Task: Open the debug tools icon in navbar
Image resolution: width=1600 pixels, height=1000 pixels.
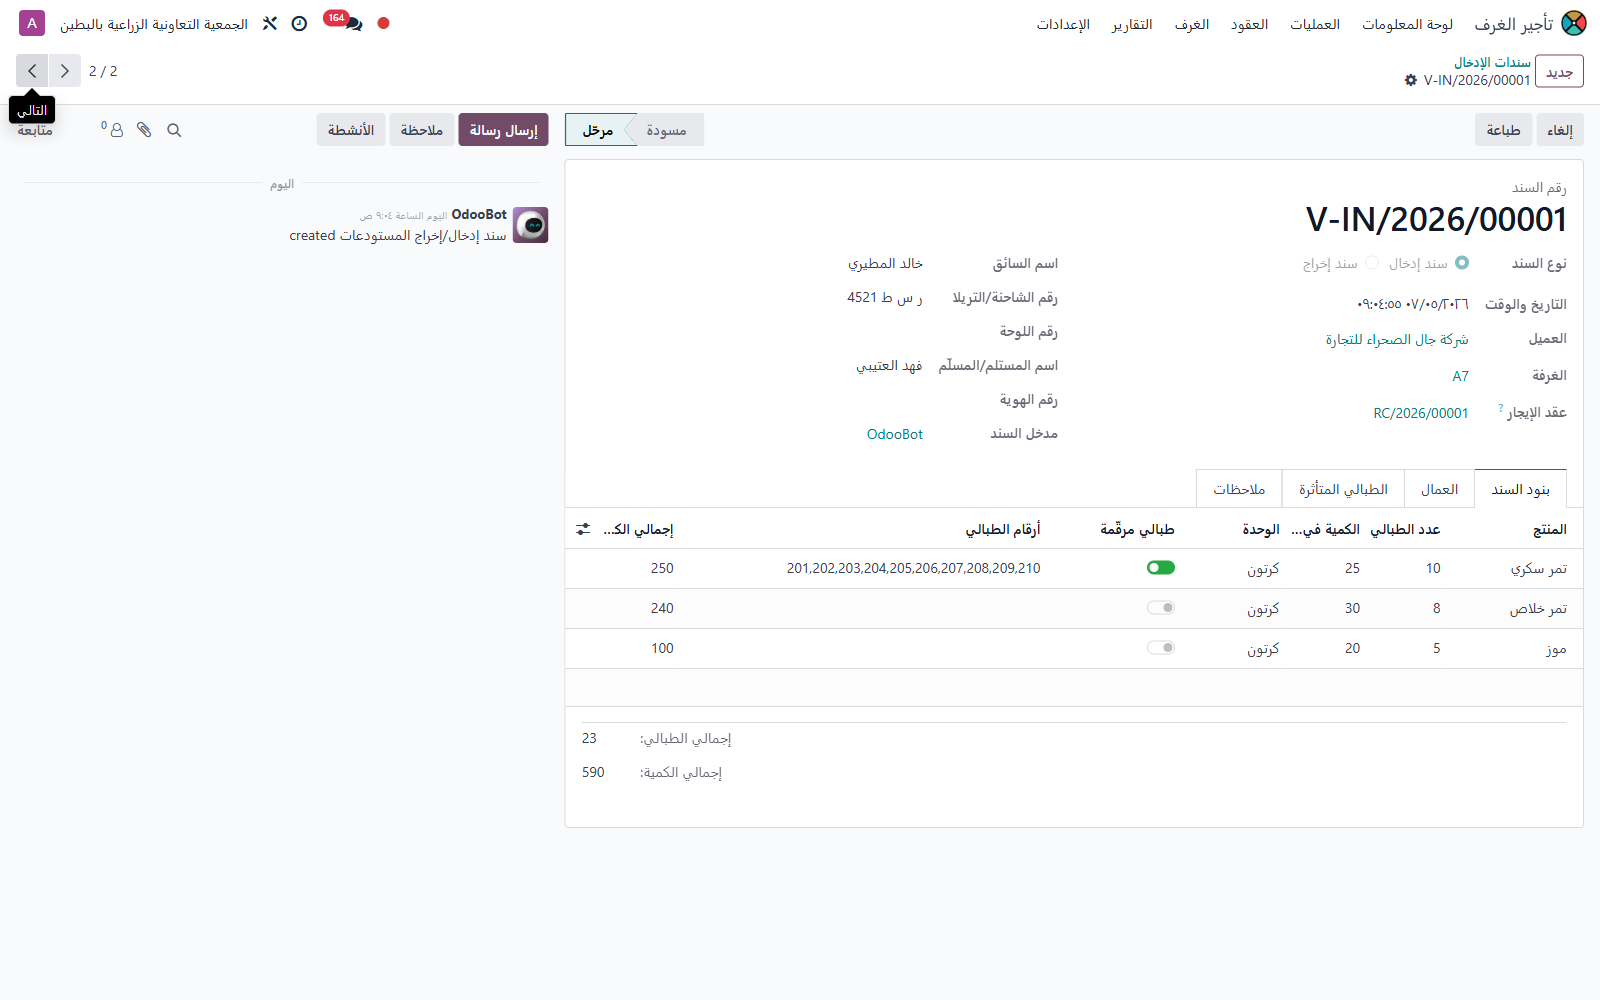Action: [x=270, y=23]
